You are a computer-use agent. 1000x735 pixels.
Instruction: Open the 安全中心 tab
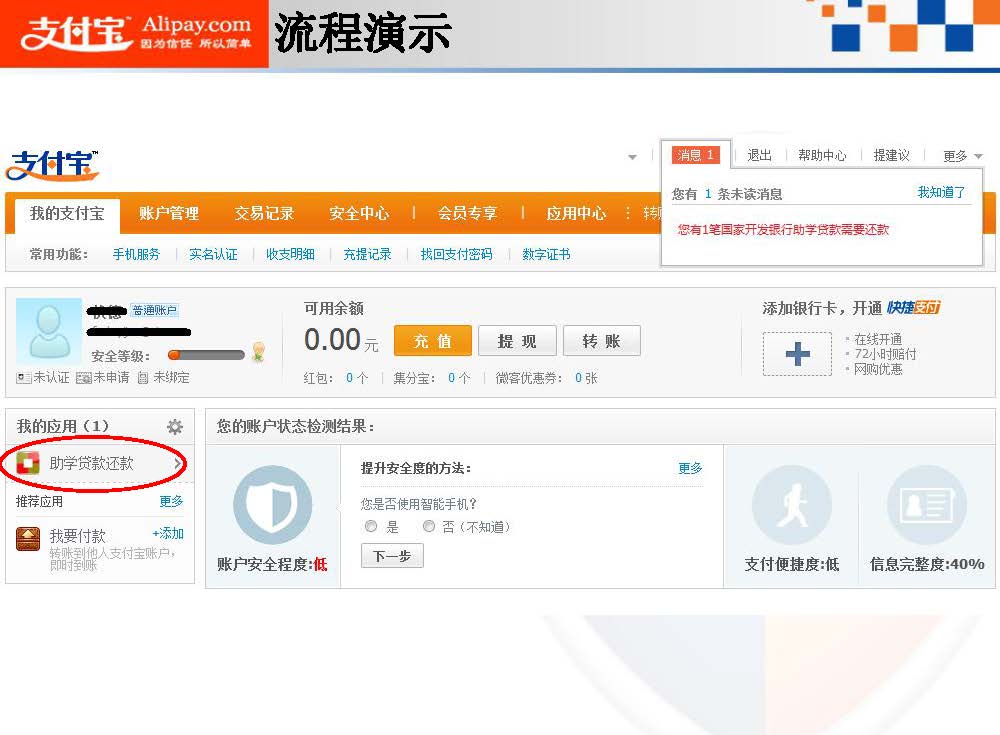click(x=359, y=213)
